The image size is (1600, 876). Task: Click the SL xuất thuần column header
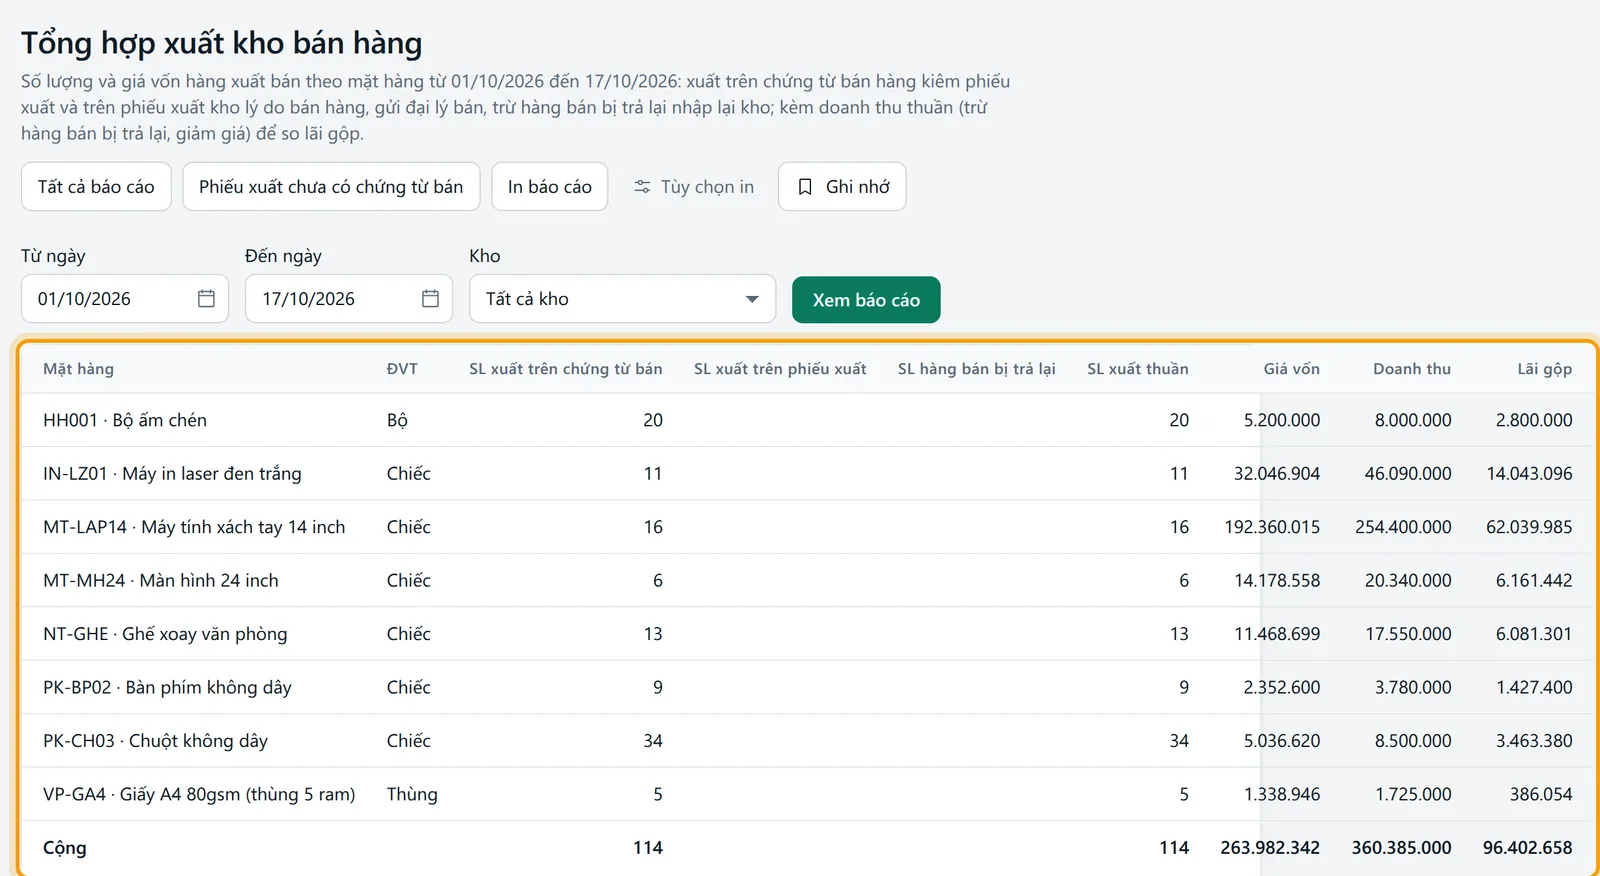click(x=1138, y=369)
